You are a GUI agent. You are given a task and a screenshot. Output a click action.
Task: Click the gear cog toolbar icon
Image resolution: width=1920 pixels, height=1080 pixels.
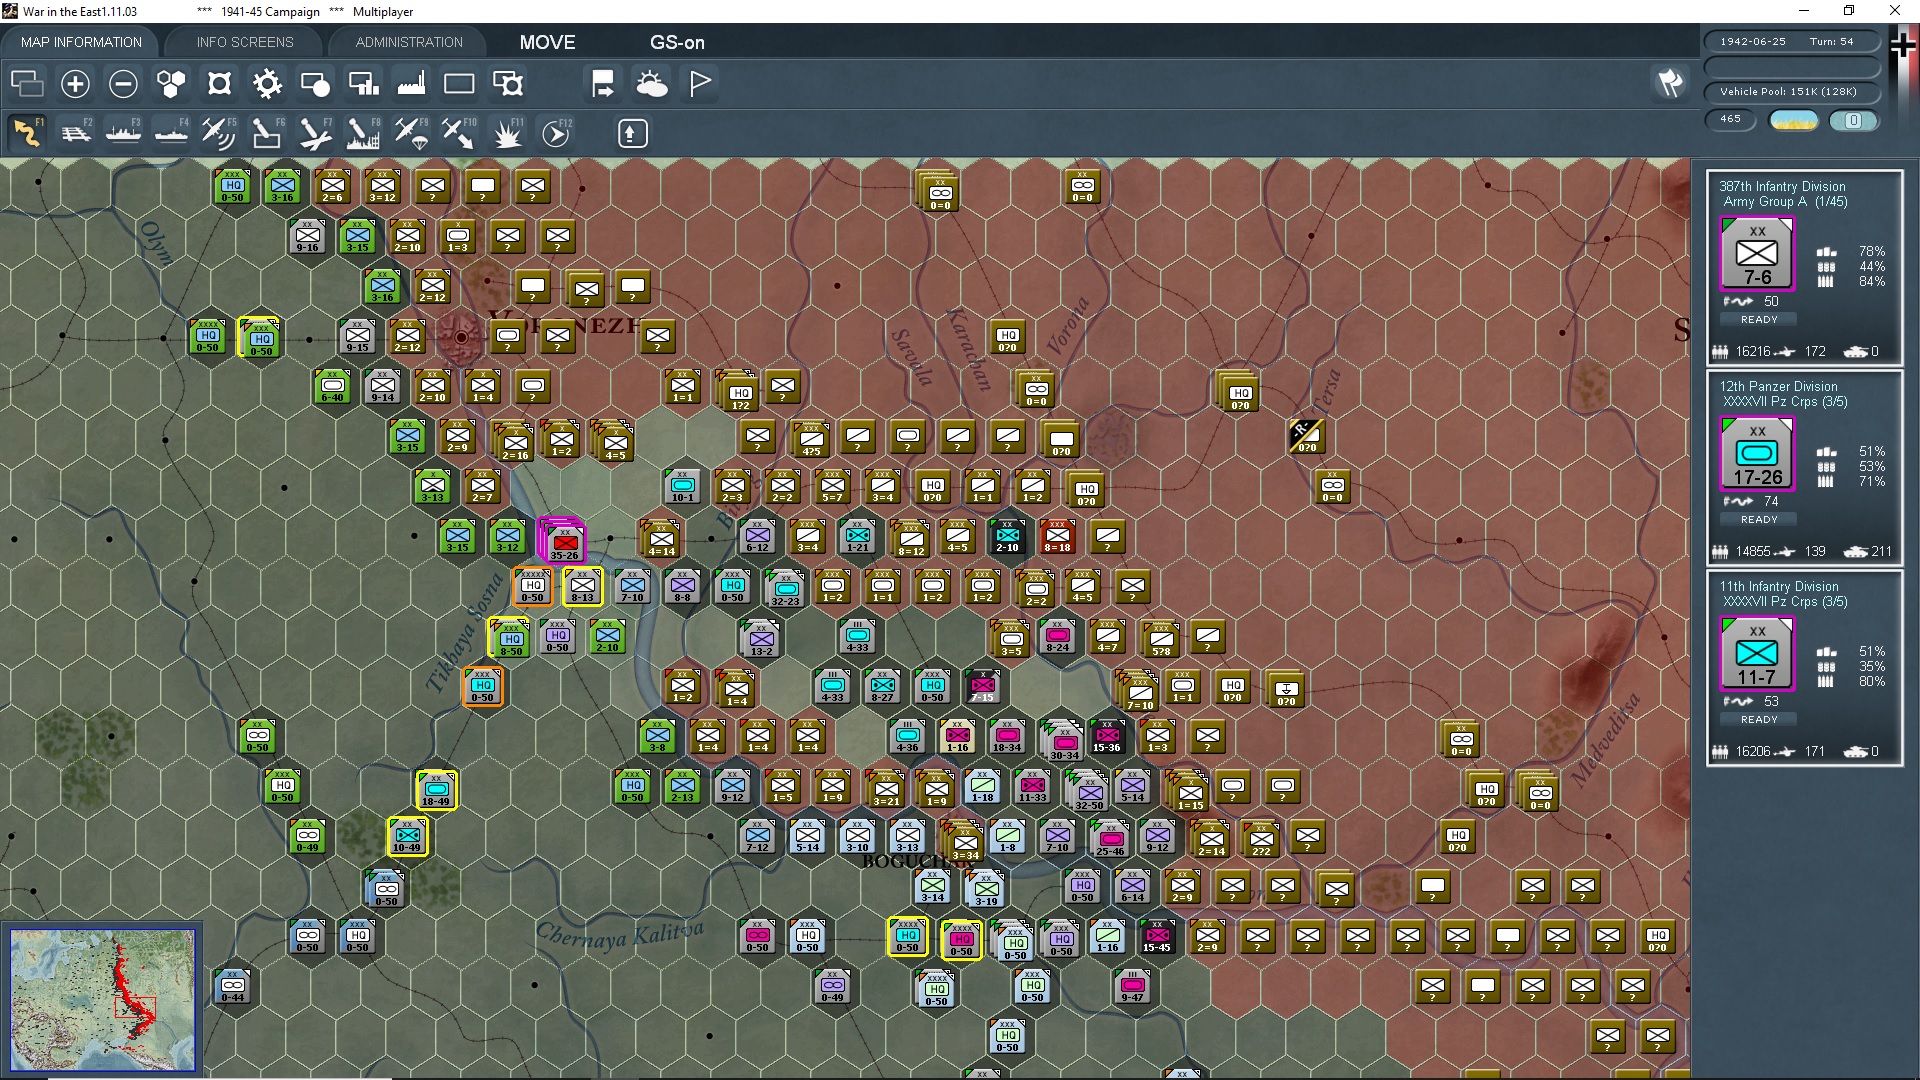click(x=267, y=84)
